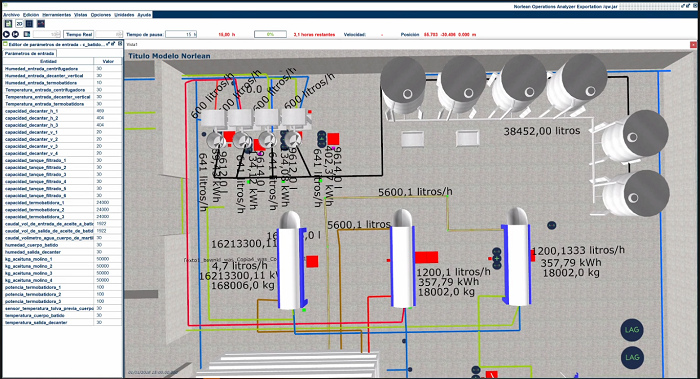The height and width of the screenshot is (379, 700).
Task: Close the Vista1 panel with the red X
Action: (693, 45)
